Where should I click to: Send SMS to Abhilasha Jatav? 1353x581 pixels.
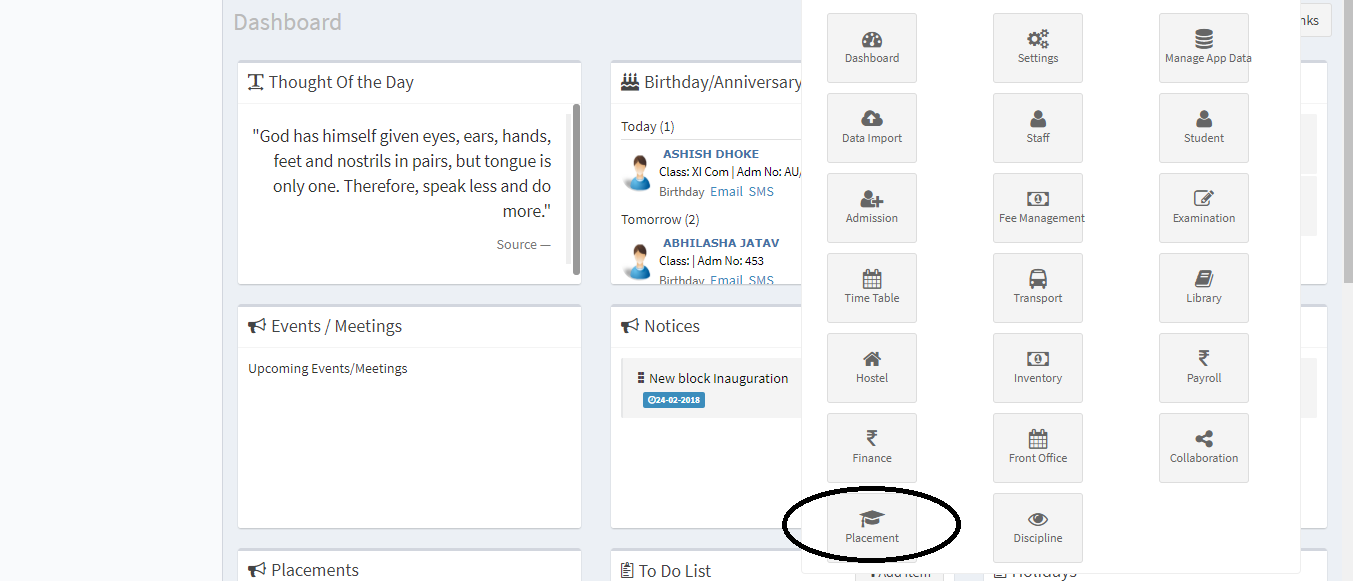[761, 280]
